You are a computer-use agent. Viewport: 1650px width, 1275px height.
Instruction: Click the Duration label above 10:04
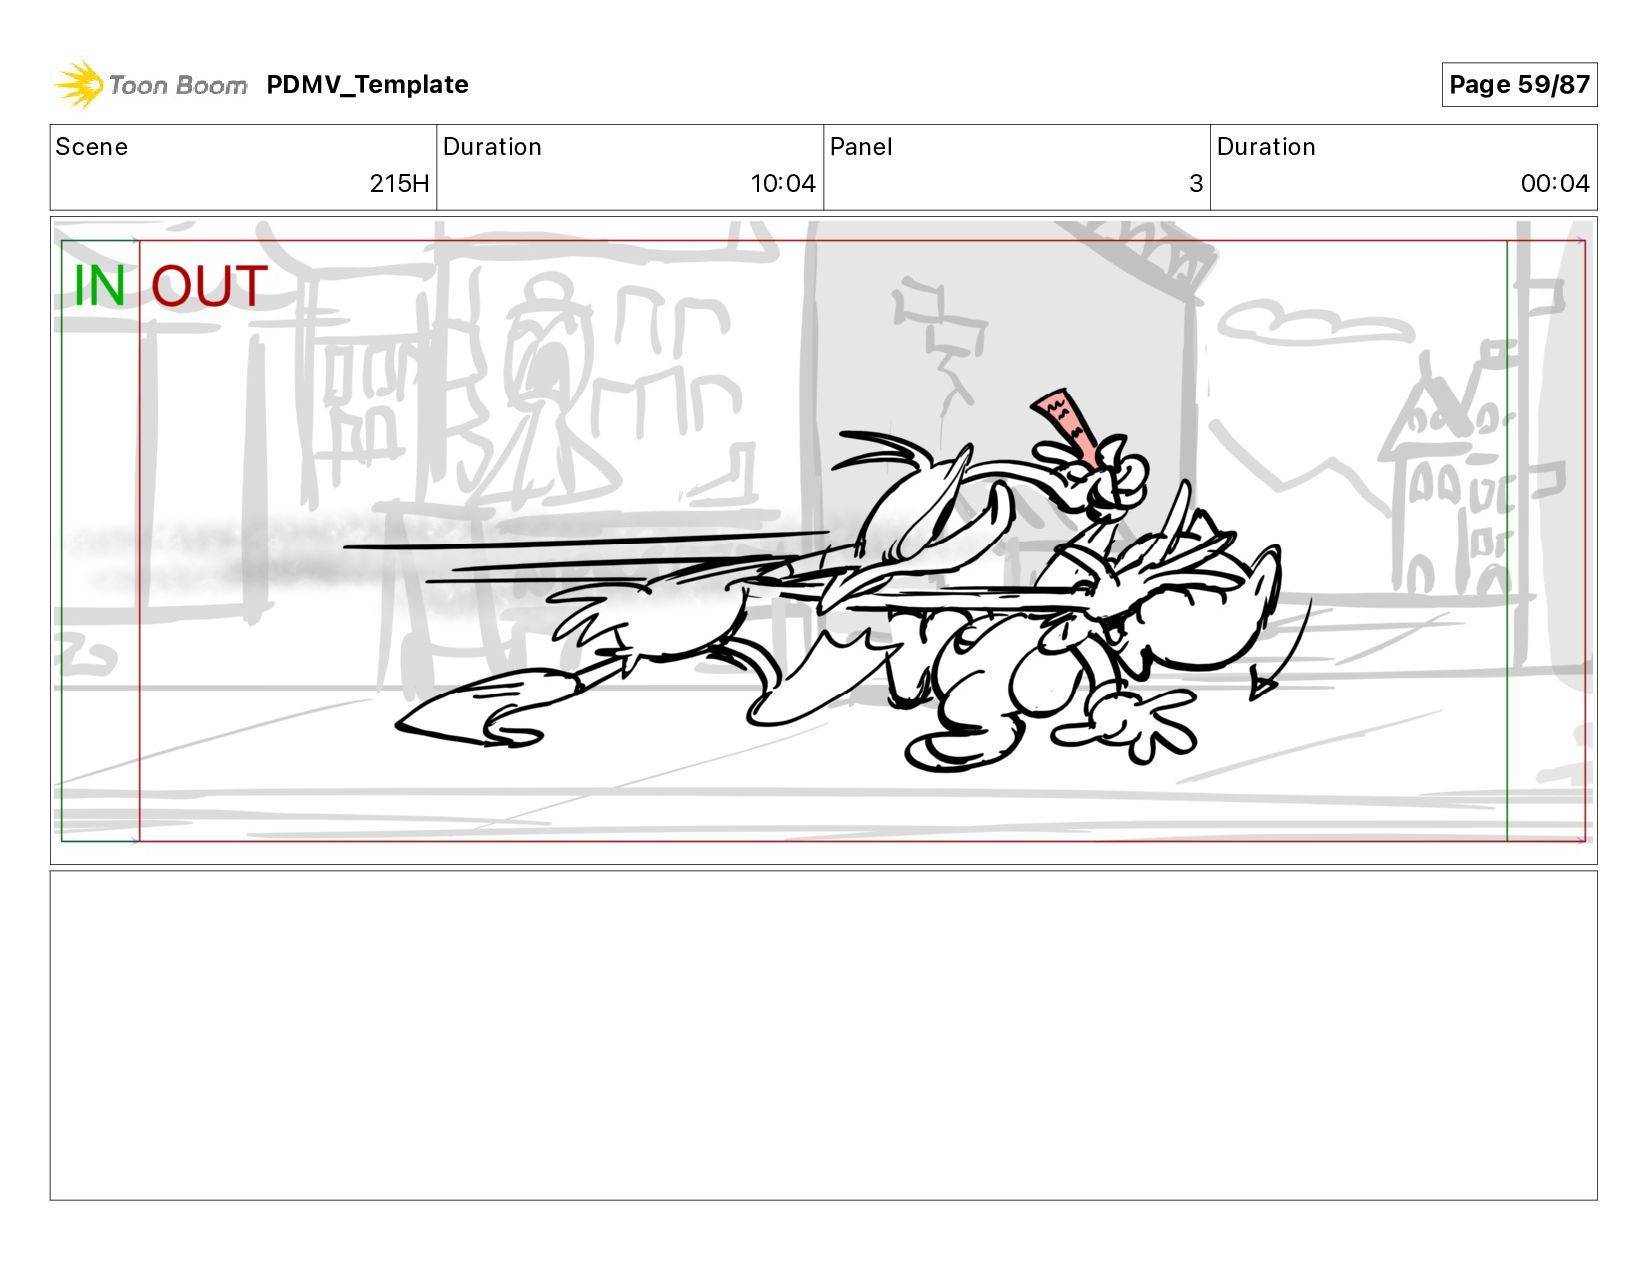pyautogui.click(x=492, y=147)
